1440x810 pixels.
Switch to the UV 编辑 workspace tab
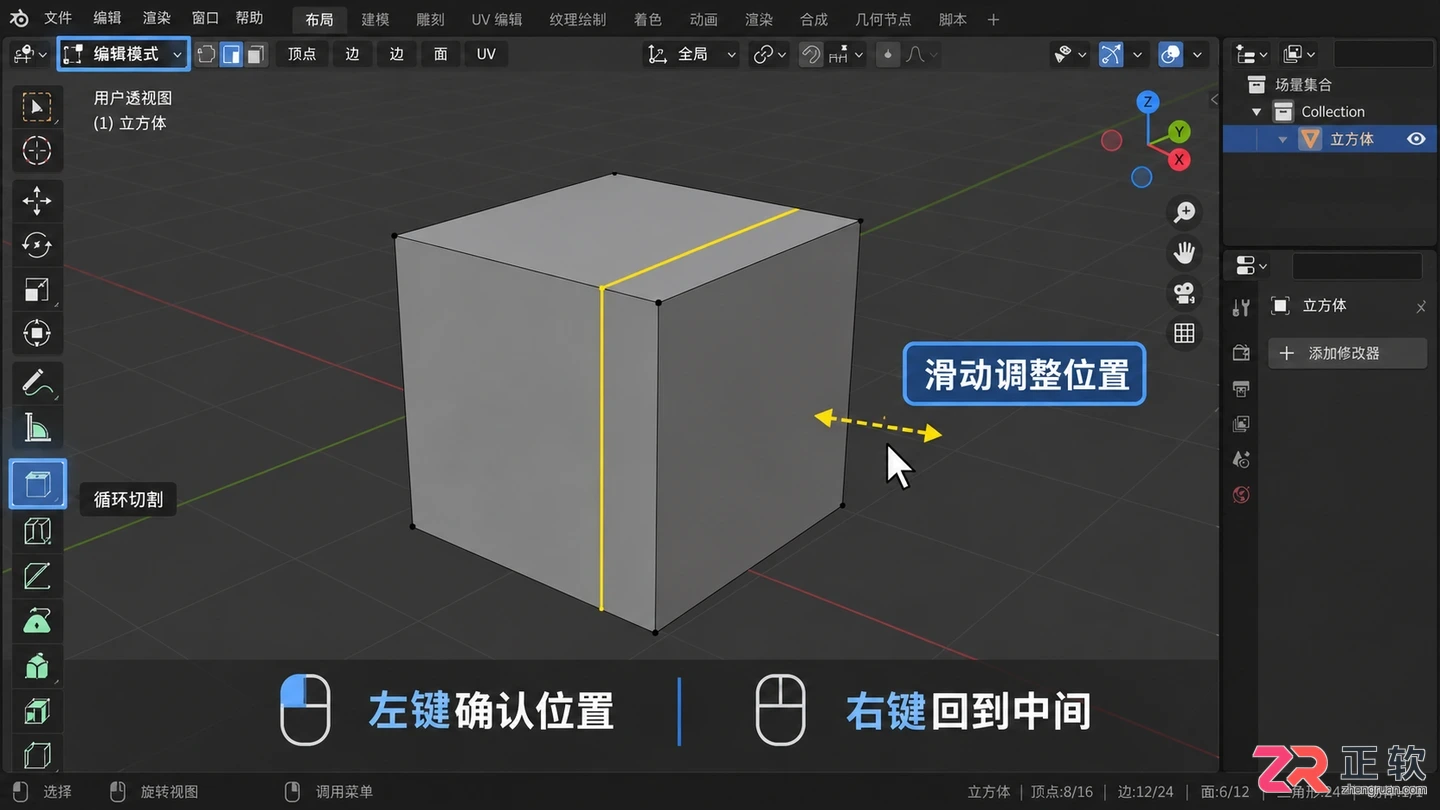tap(497, 19)
